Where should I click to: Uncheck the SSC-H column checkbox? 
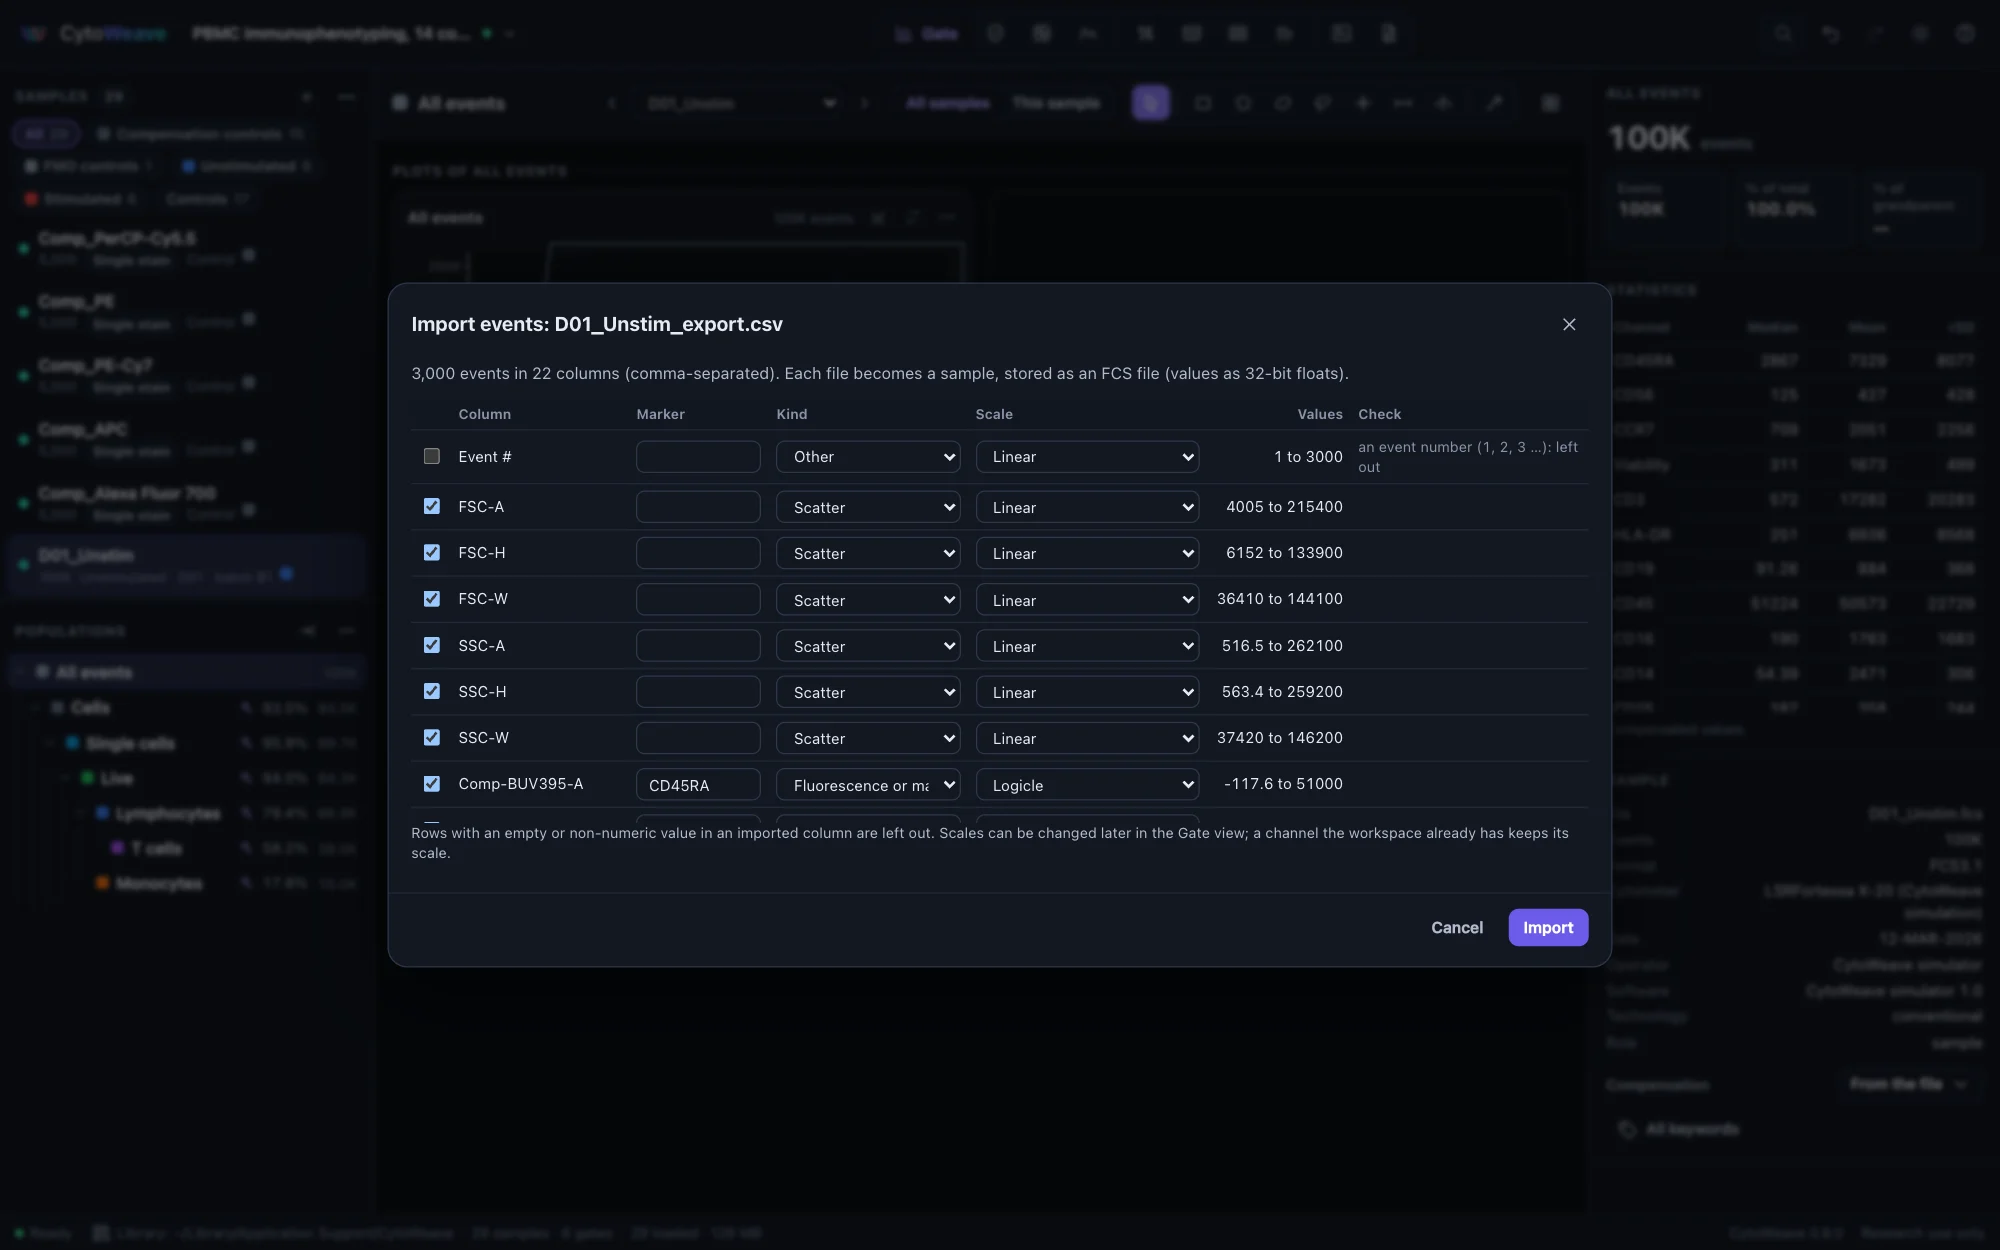[x=432, y=691]
